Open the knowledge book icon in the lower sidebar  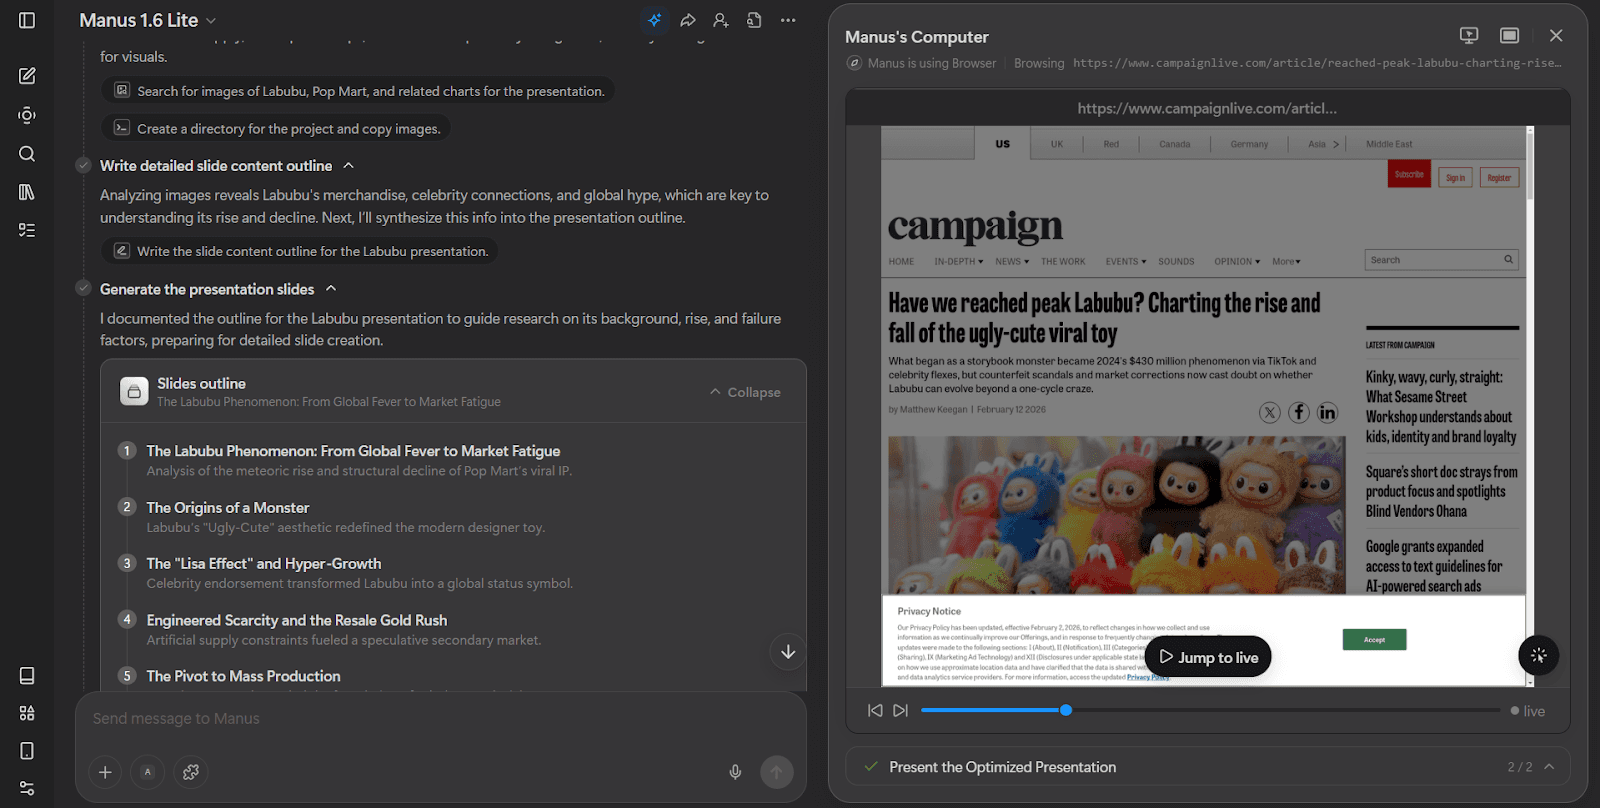(x=27, y=676)
